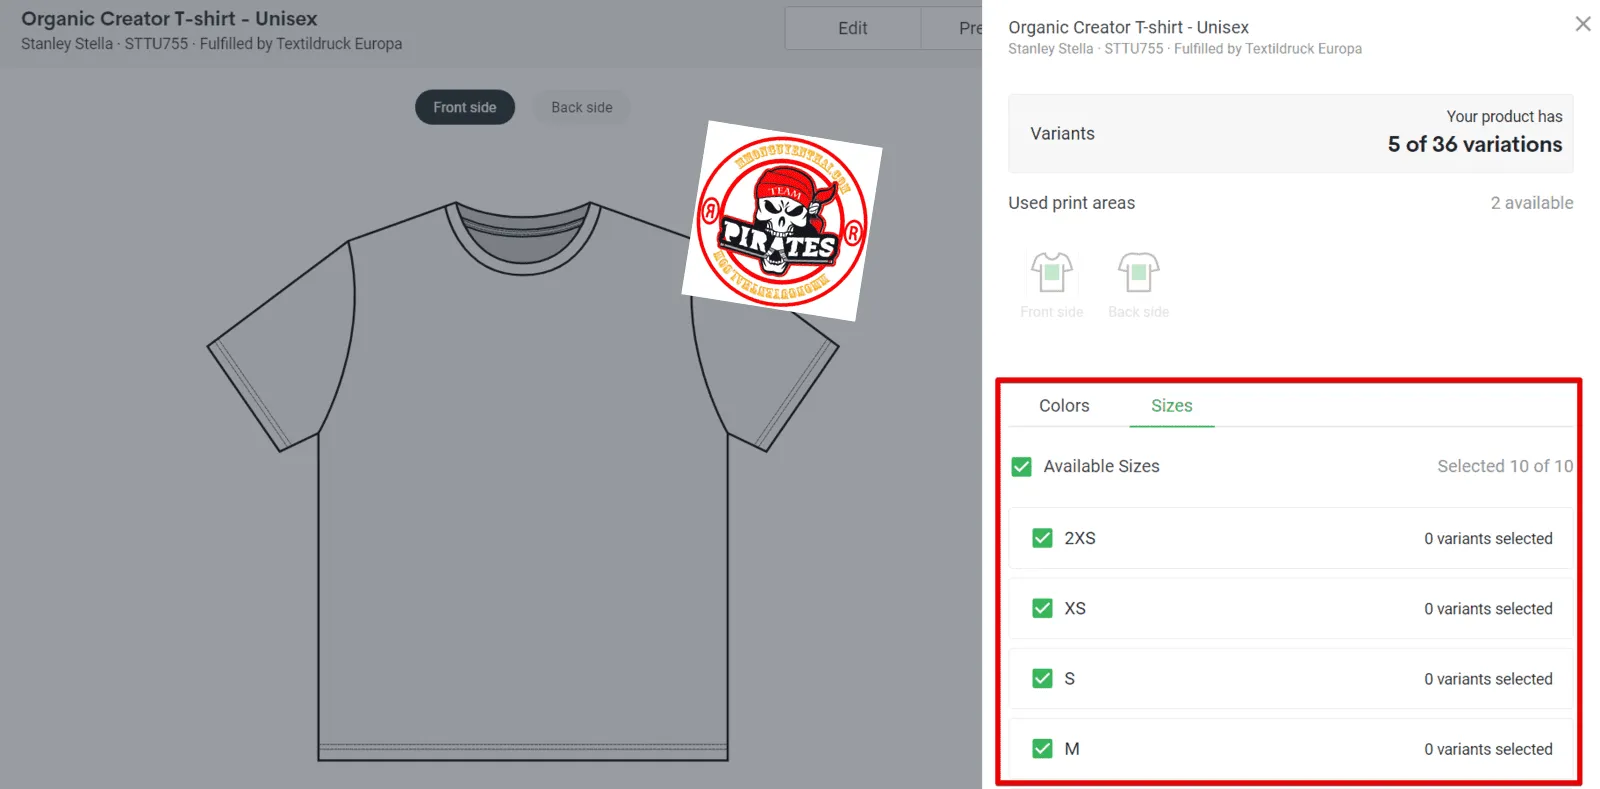
Task: Click the Organic Creator T-shirt title in the panel
Action: click(1128, 27)
